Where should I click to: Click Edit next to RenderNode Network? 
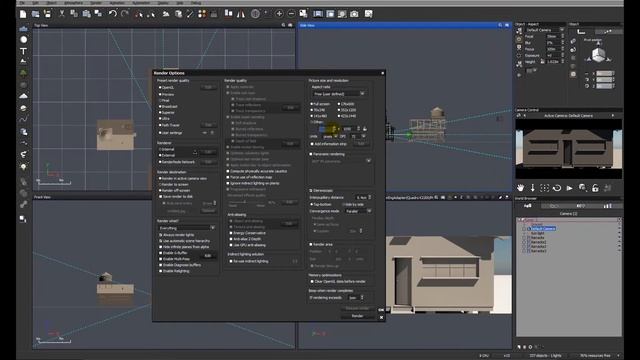(x=208, y=162)
